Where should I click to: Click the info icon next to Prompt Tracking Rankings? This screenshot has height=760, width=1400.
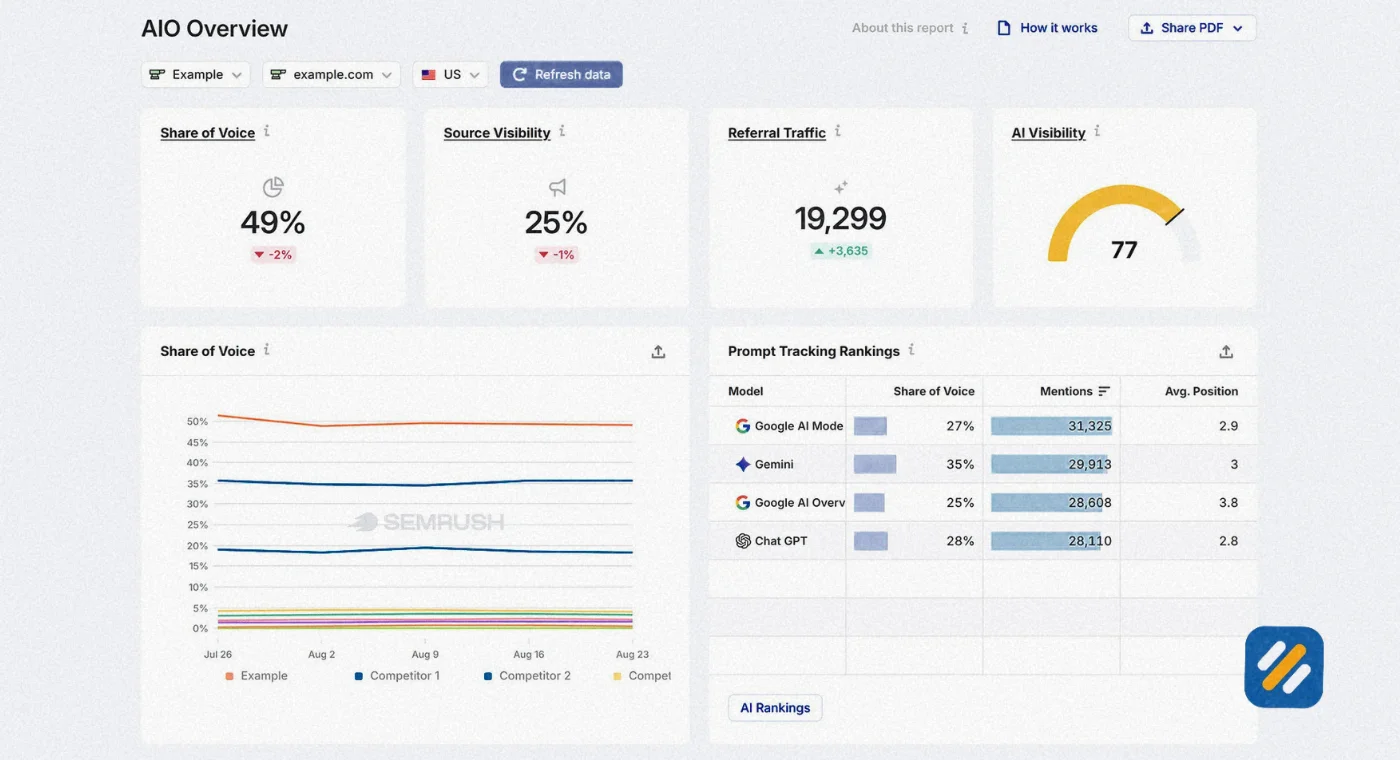pos(911,350)
